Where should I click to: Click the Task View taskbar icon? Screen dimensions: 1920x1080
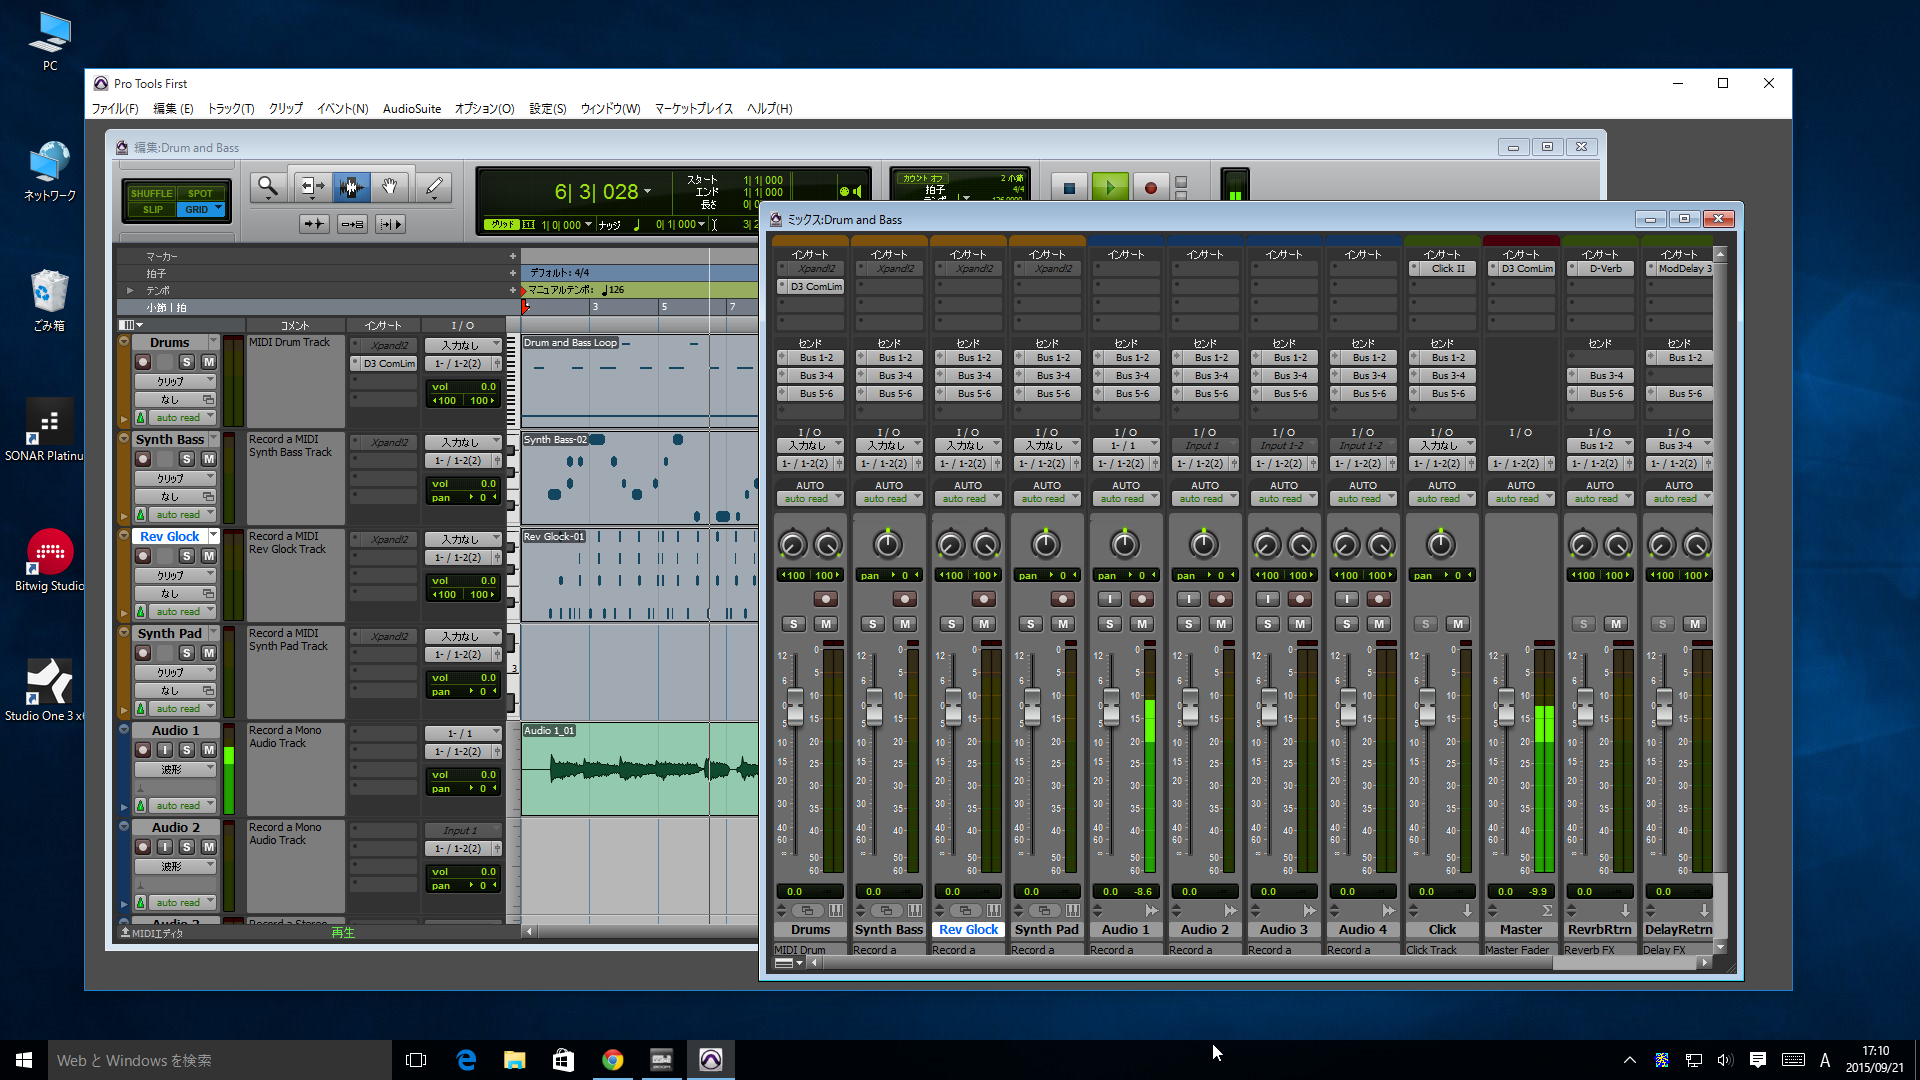(416, 1060)
